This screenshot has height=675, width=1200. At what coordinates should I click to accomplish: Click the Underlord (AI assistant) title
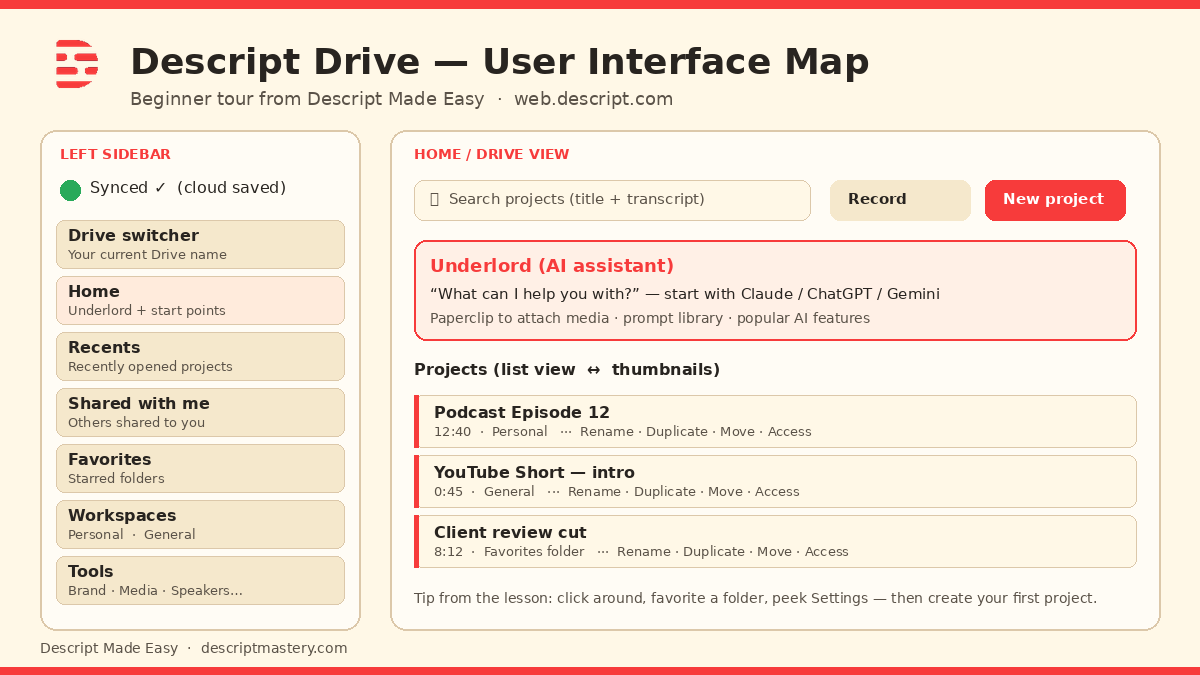point(552,266)
